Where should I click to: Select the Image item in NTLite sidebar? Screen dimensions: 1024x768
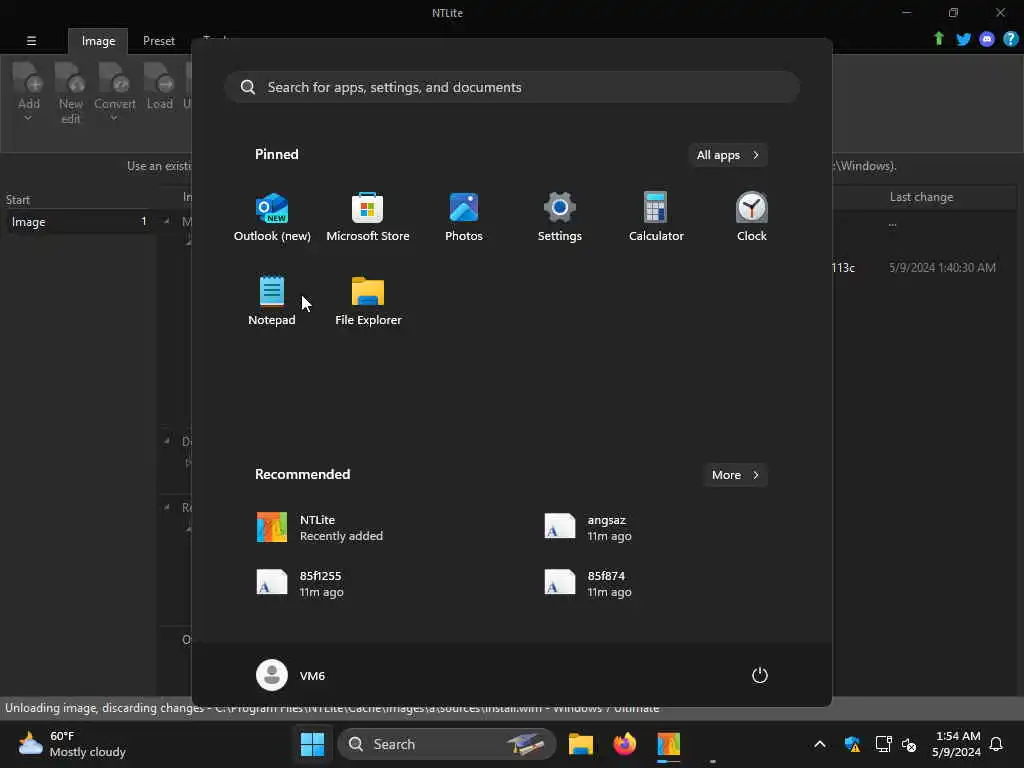[x=80, y=222]
